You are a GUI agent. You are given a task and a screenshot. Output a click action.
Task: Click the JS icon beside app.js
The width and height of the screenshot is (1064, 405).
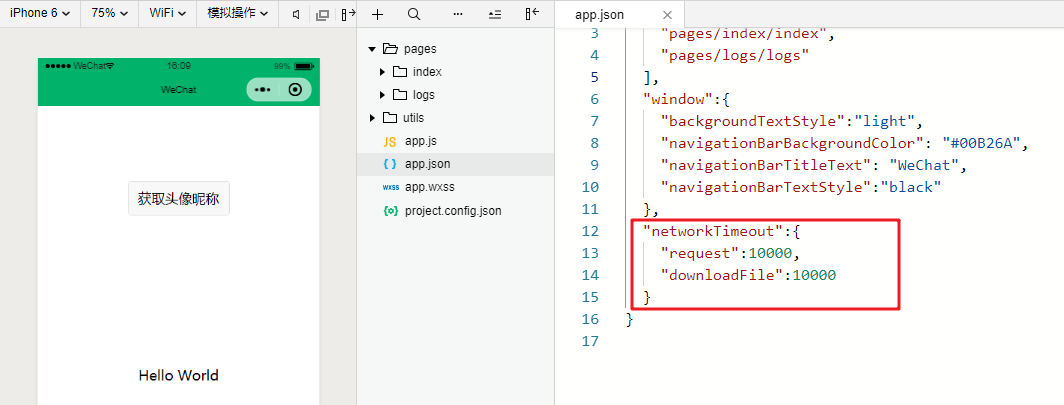tap(390, 142)
